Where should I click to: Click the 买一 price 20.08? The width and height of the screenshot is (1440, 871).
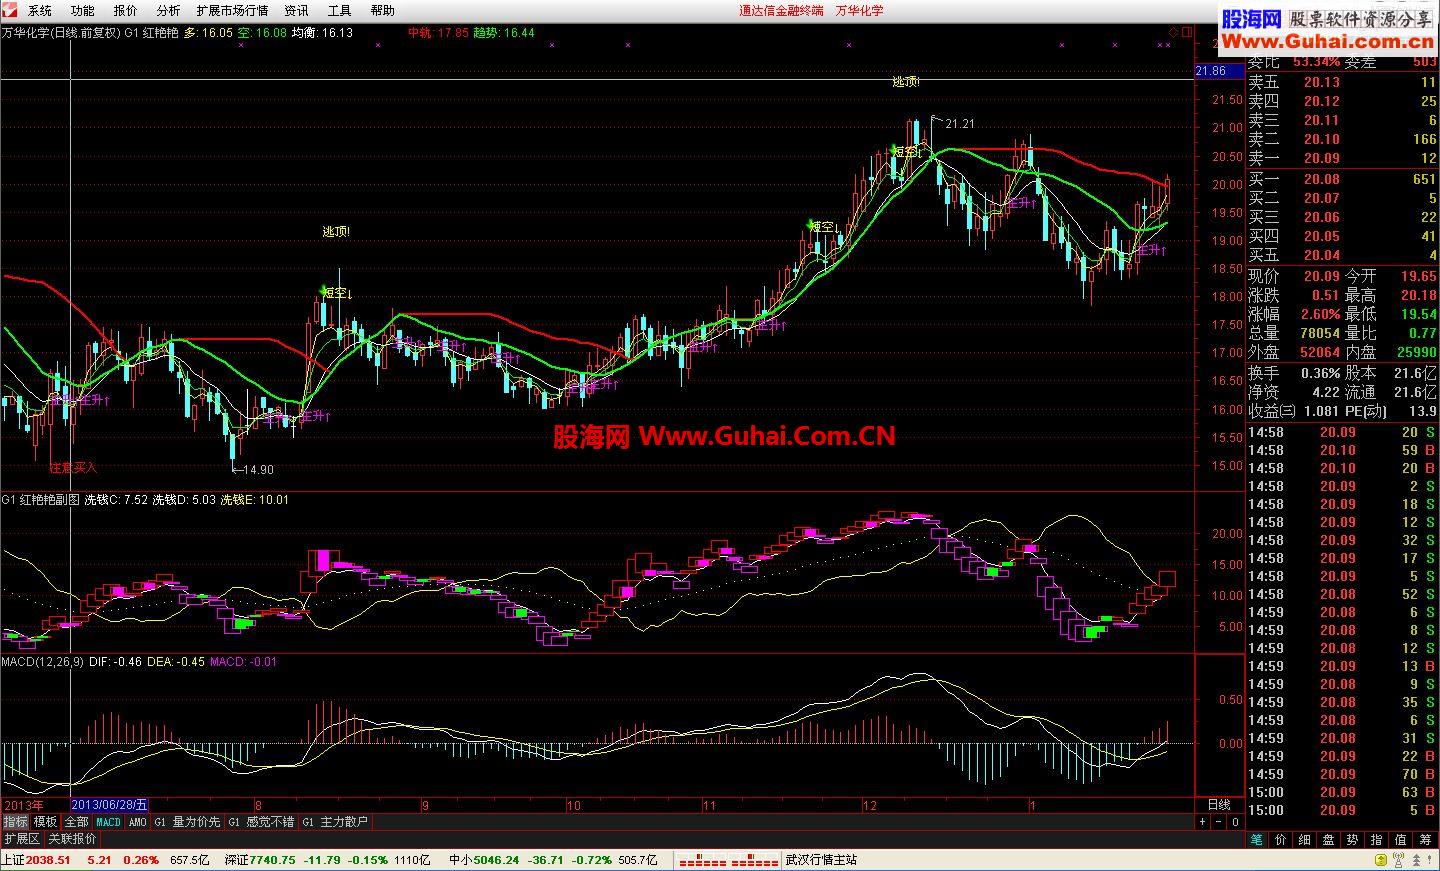(1321, 179)
